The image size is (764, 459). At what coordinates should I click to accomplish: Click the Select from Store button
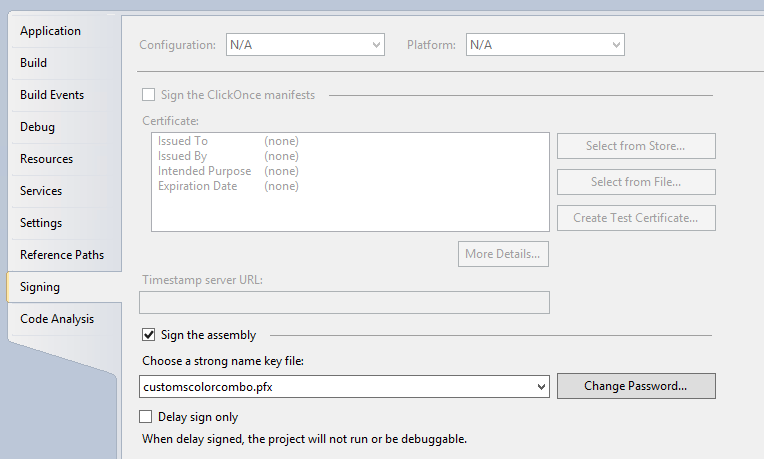pos(636,146)
